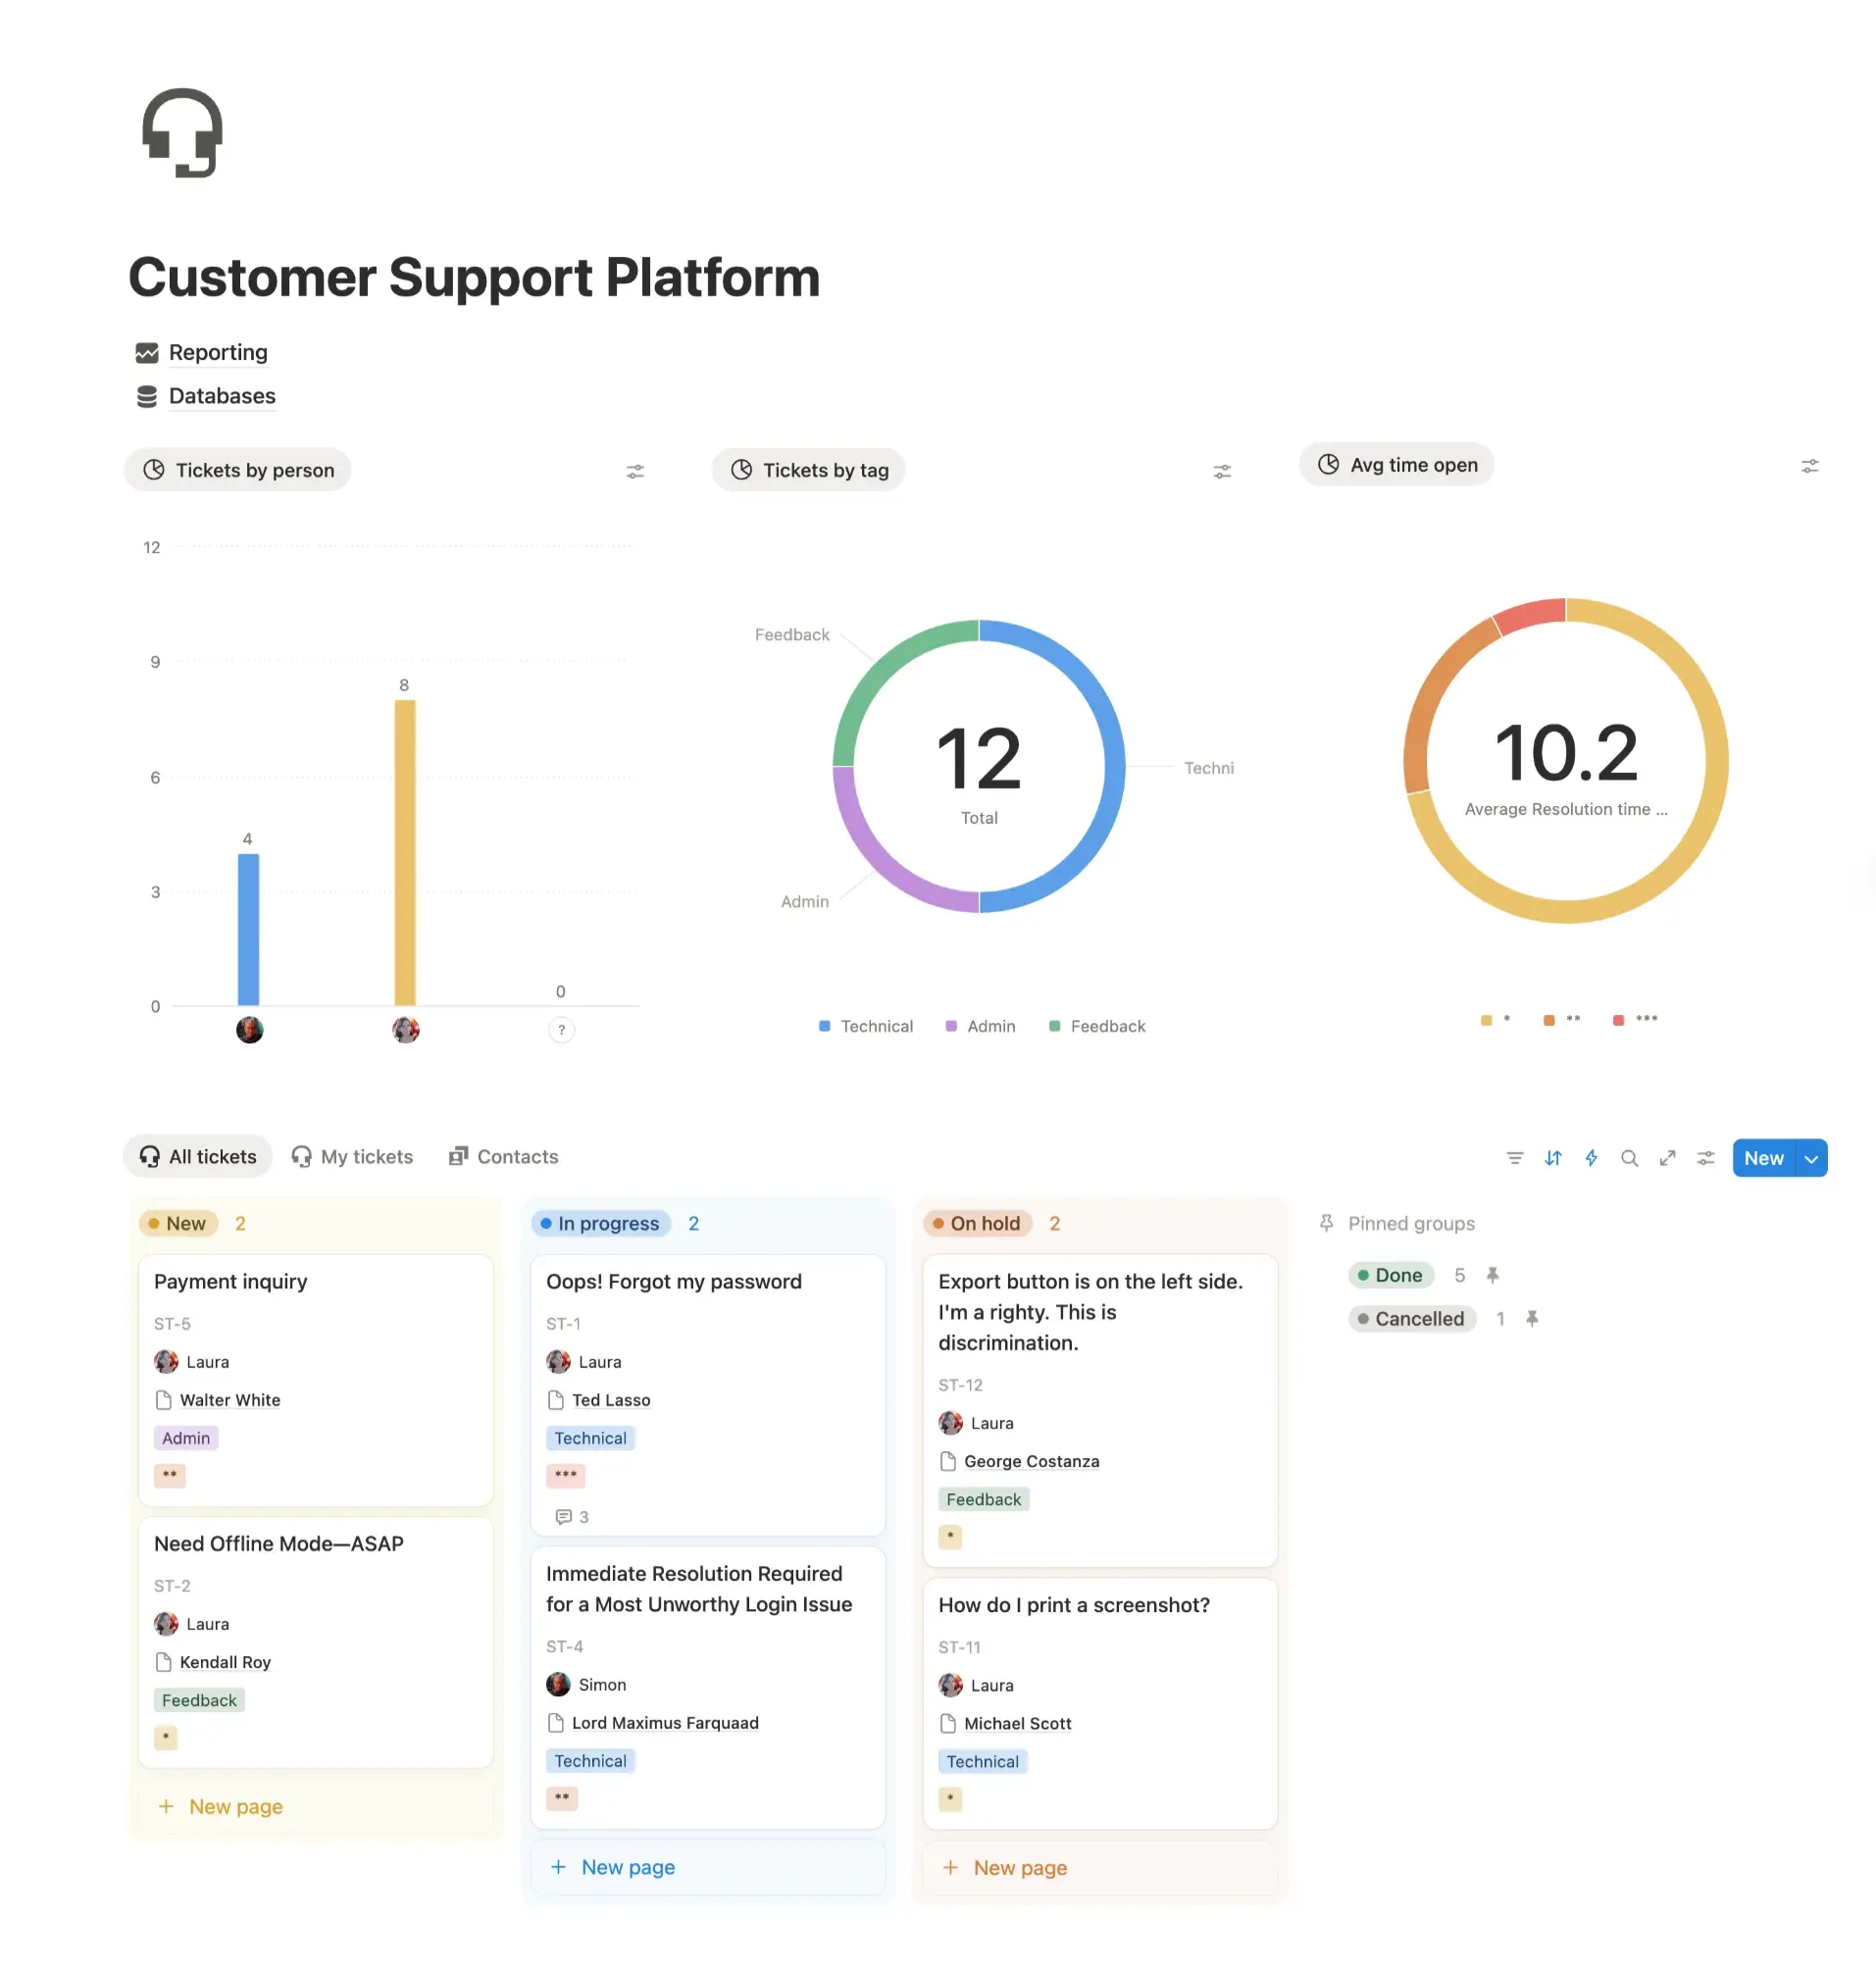Open chart options for Avg time open
The image size is (1876, 1970).
point(1810,466)
